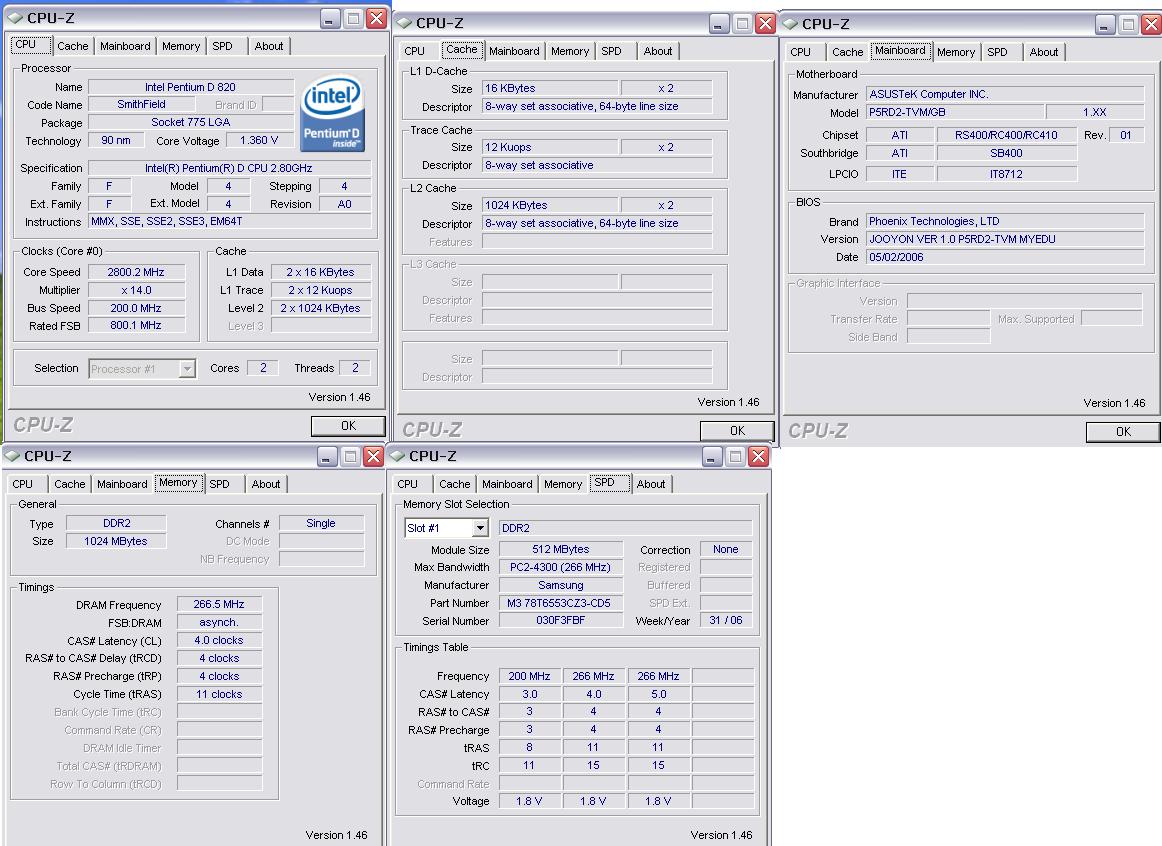The height and width of the screenshot is (846, 1162).
Task: Click the L2 cache size '1024 KBytes'
Action: click(x=551, y=205)
